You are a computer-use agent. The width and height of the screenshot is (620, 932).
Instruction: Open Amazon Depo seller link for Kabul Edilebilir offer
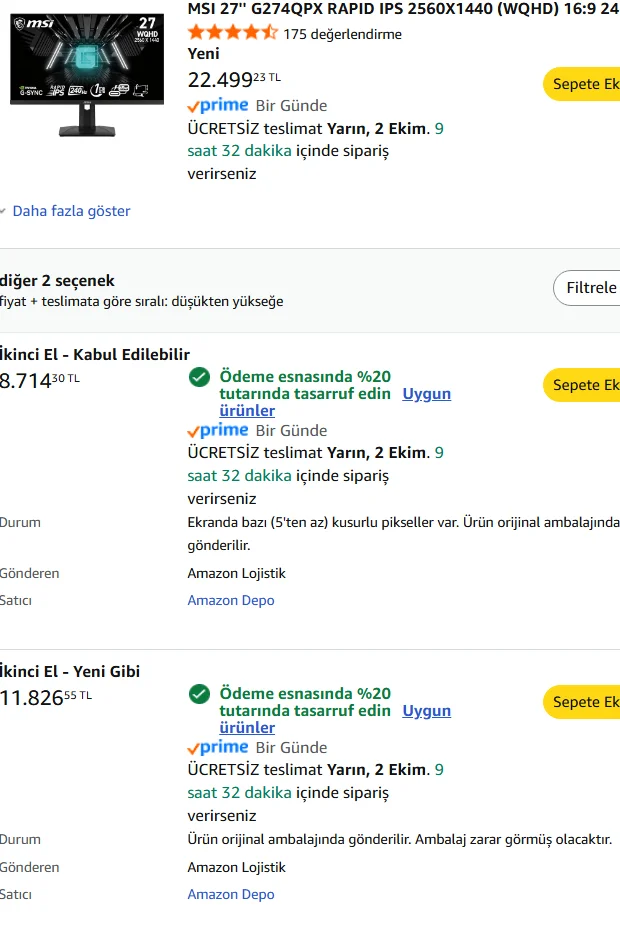coord(231,600)
